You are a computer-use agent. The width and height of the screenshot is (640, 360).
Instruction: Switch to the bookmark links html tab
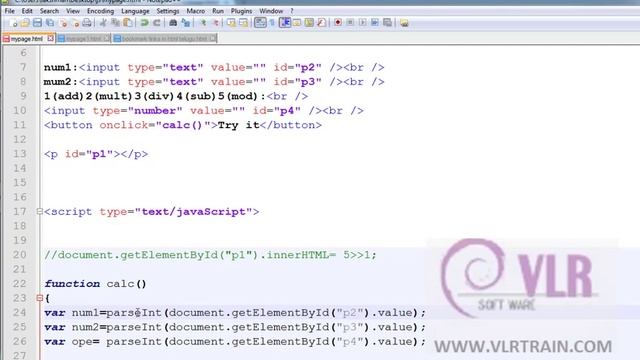[x=164, y=39]
